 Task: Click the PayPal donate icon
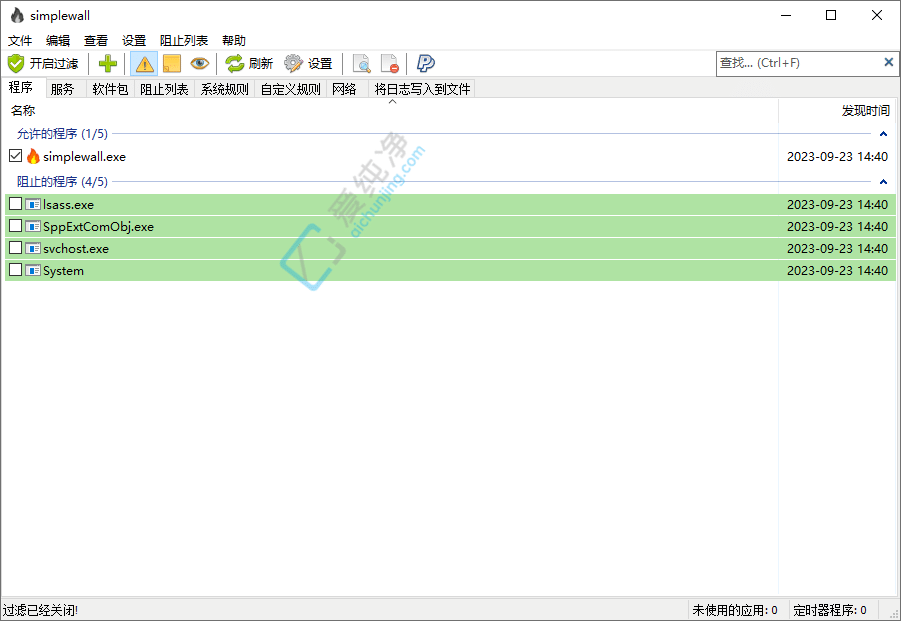(x=426, y=63)
